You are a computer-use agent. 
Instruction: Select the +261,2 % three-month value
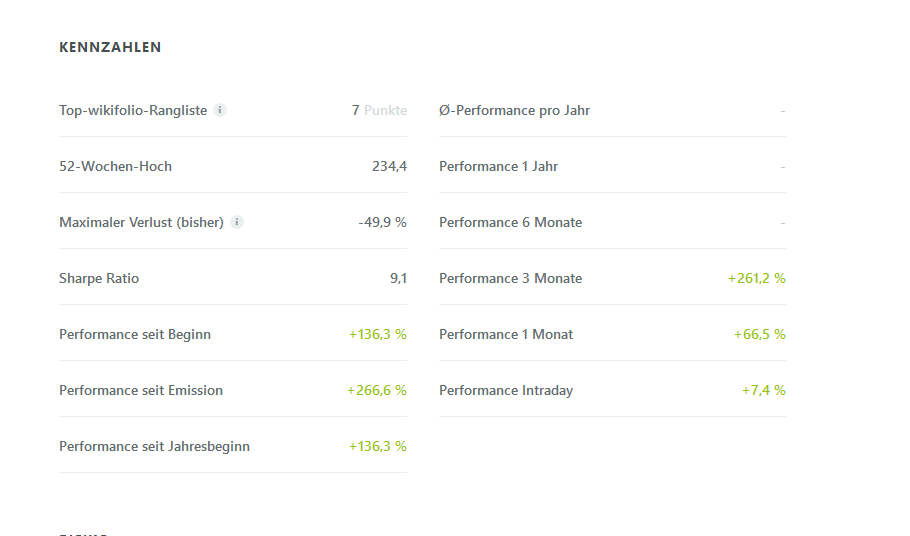[x=756, y=278]
